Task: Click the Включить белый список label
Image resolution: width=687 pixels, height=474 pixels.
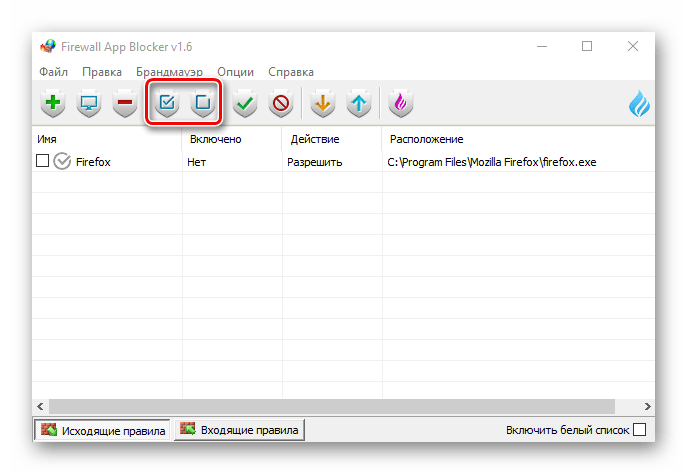Action: point(567,430)
